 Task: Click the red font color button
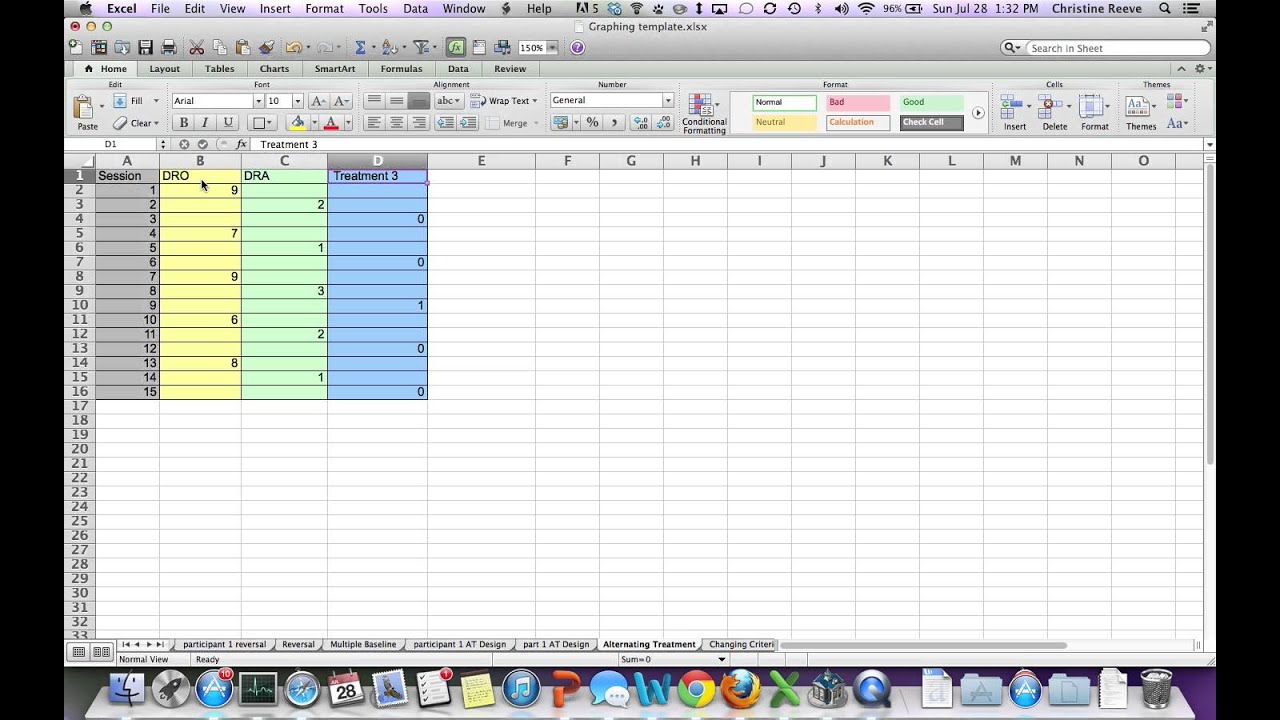pyautogui.click(x=331, y=122)
